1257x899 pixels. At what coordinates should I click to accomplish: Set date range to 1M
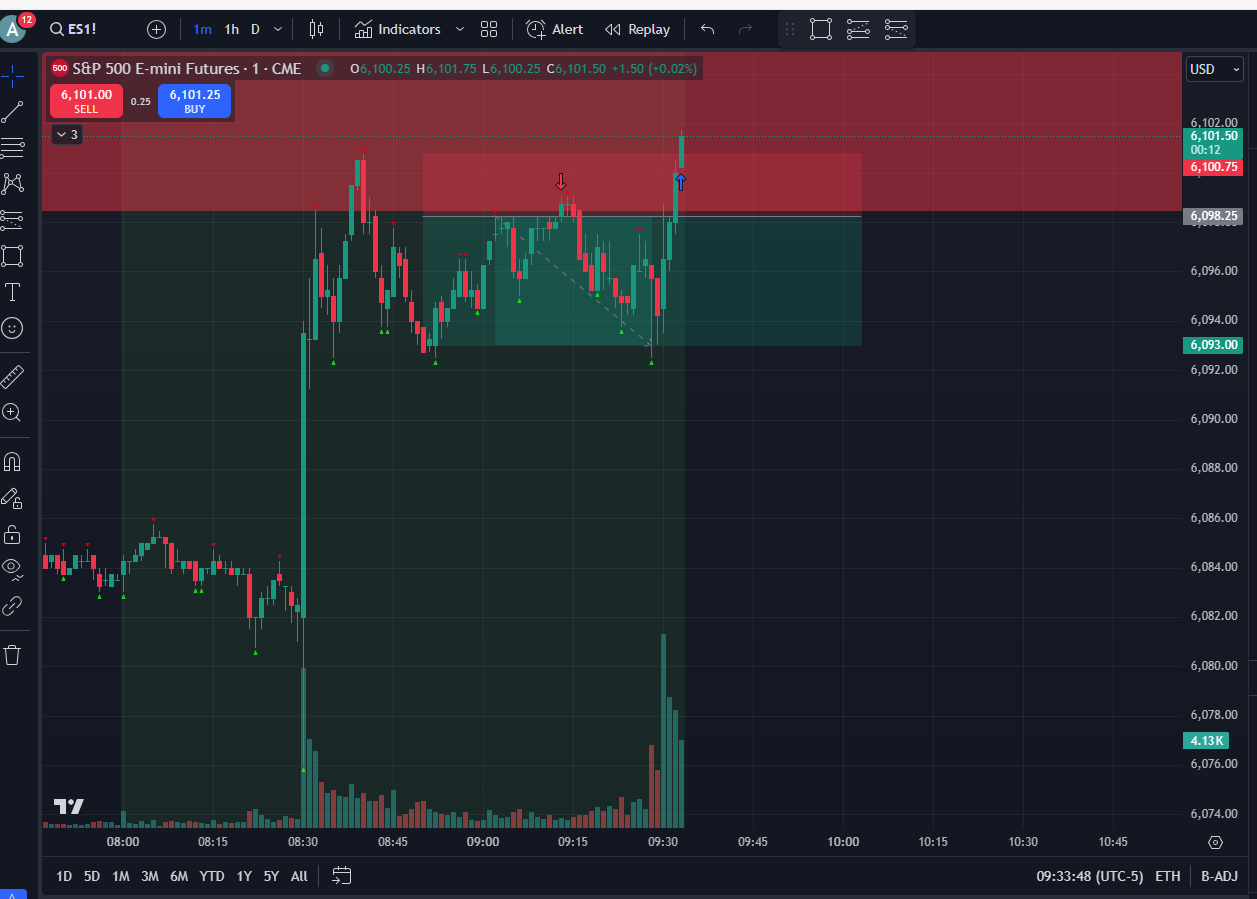tap(121, 876)
